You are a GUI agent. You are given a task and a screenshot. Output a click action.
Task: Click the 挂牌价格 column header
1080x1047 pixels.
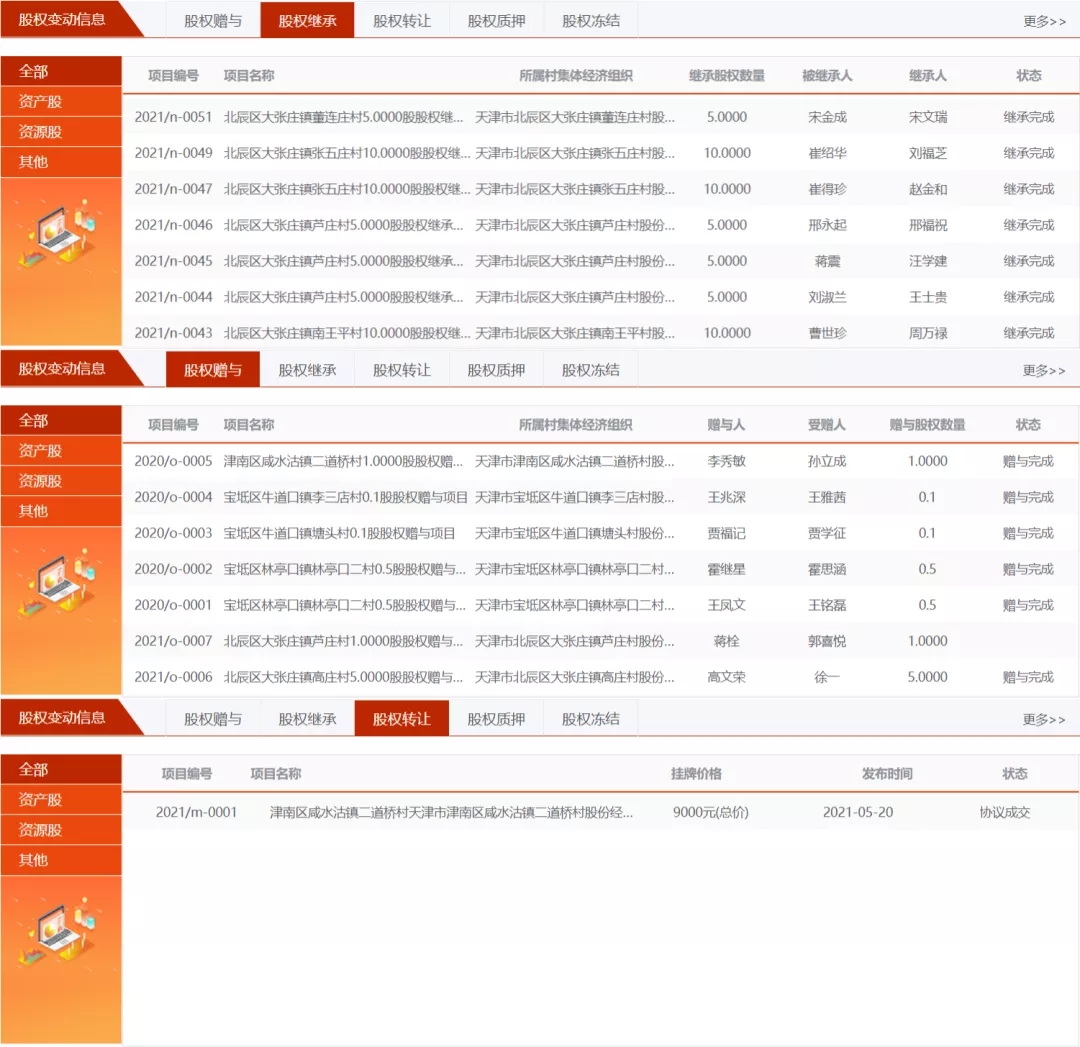tap(696, 774)
